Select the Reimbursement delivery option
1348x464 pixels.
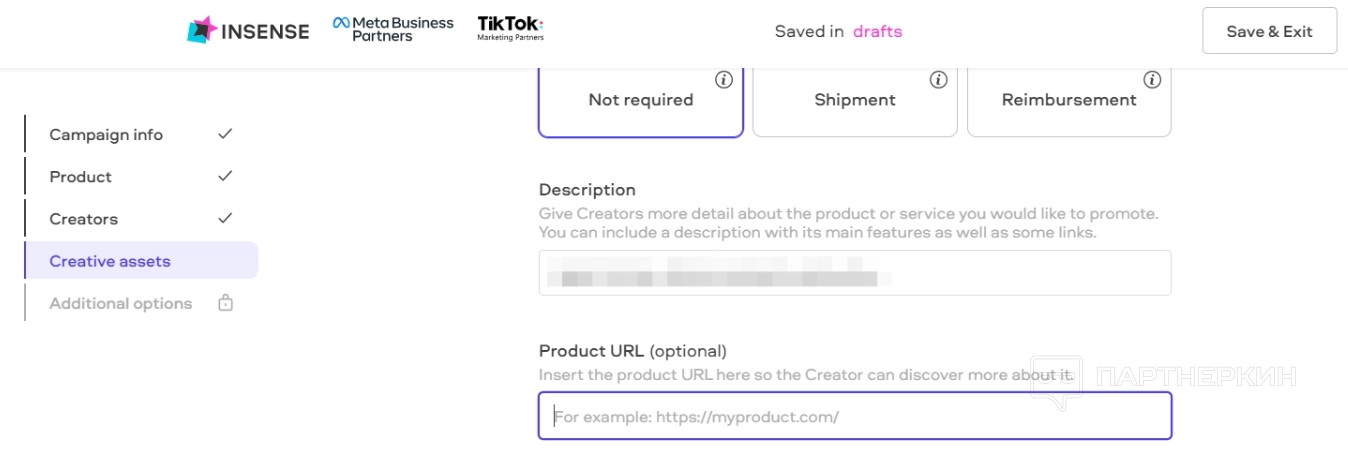1068,100
